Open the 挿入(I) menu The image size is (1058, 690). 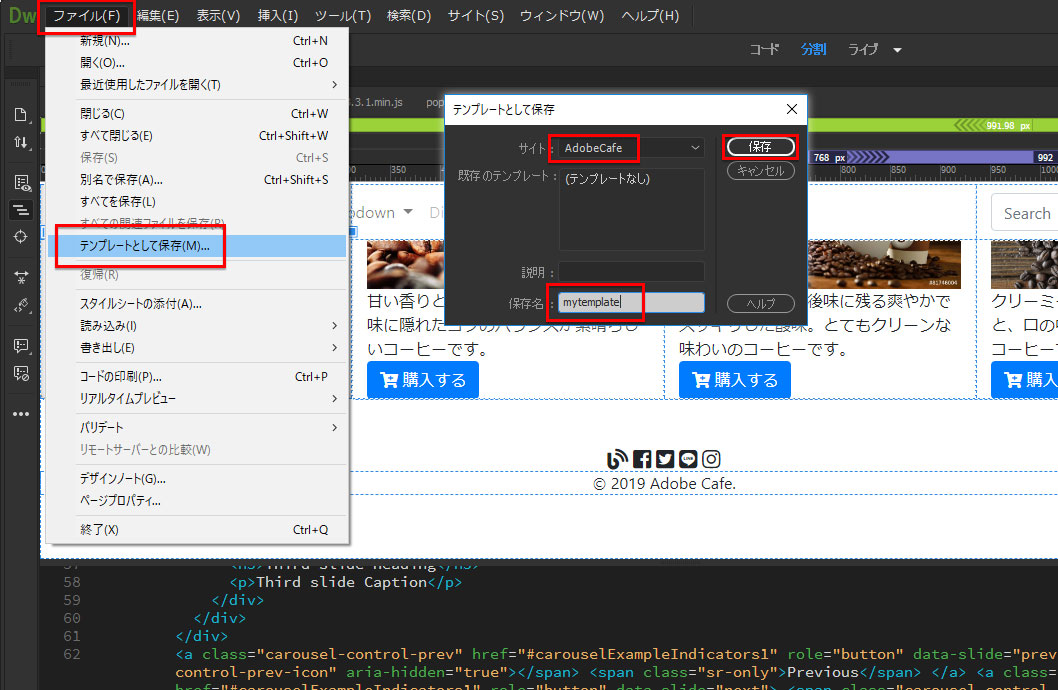pos(277,16)
